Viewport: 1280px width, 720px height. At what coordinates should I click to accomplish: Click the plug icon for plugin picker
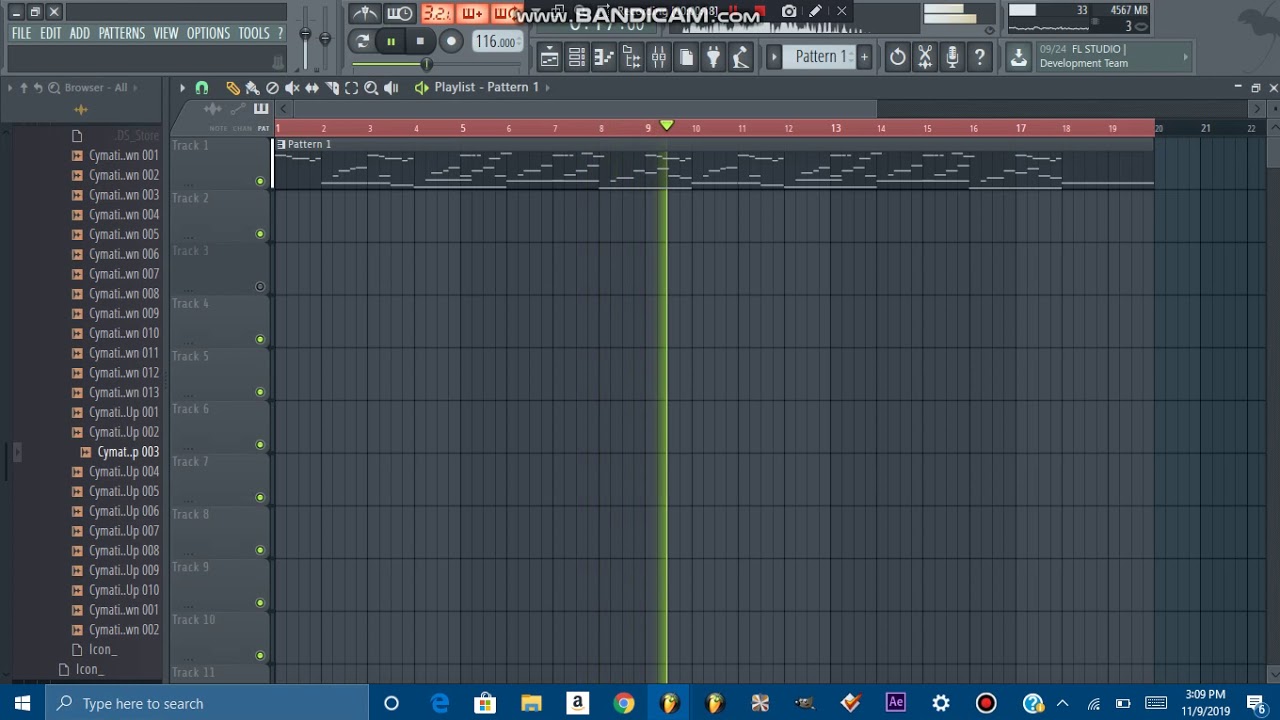[x=713, y=58]
